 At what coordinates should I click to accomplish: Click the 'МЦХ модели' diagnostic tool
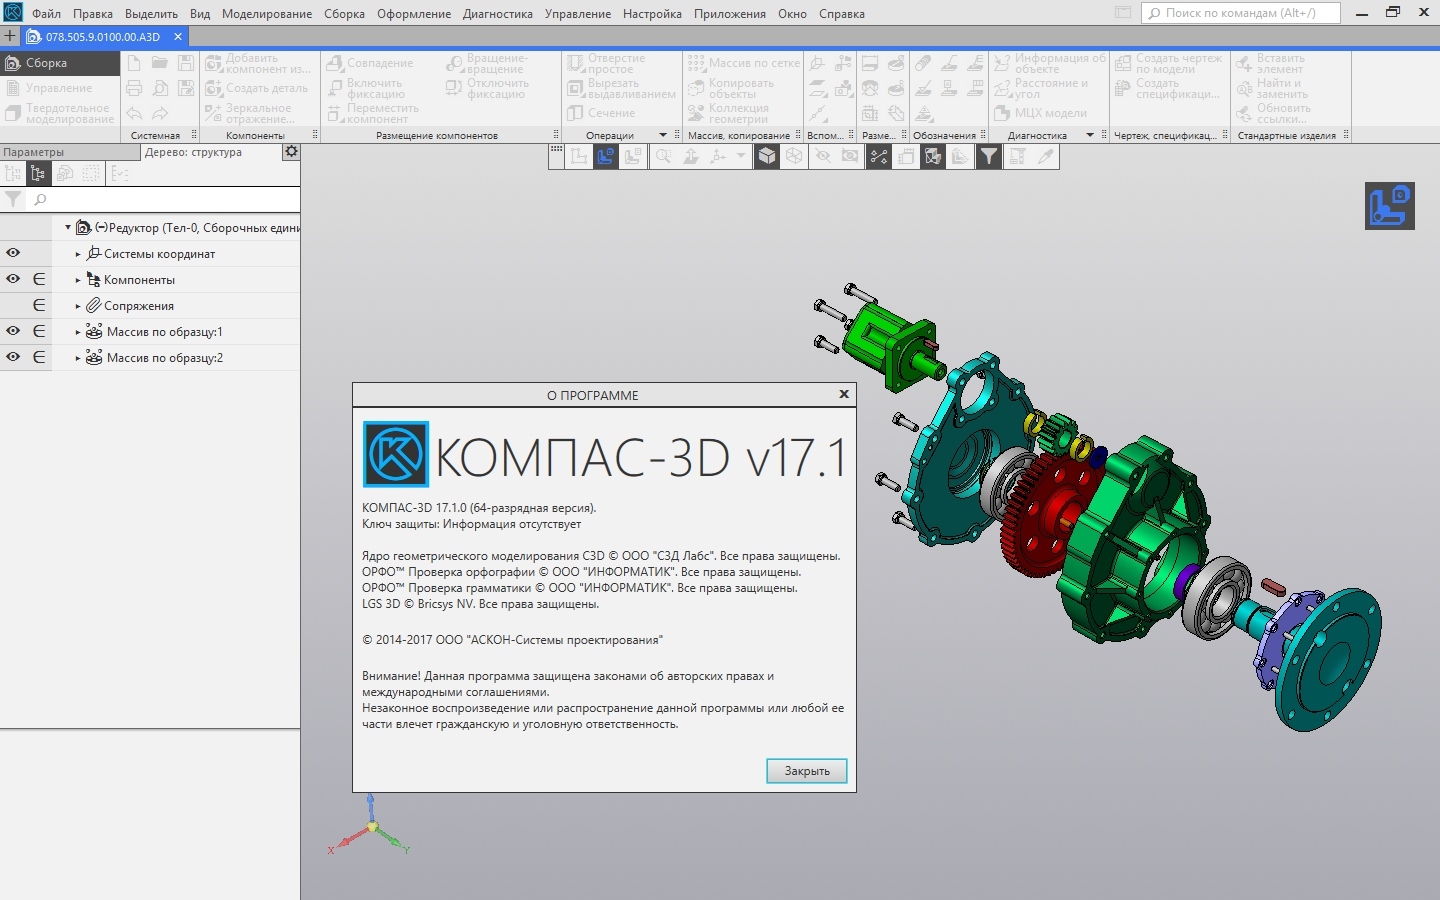tap(1040, 113)
